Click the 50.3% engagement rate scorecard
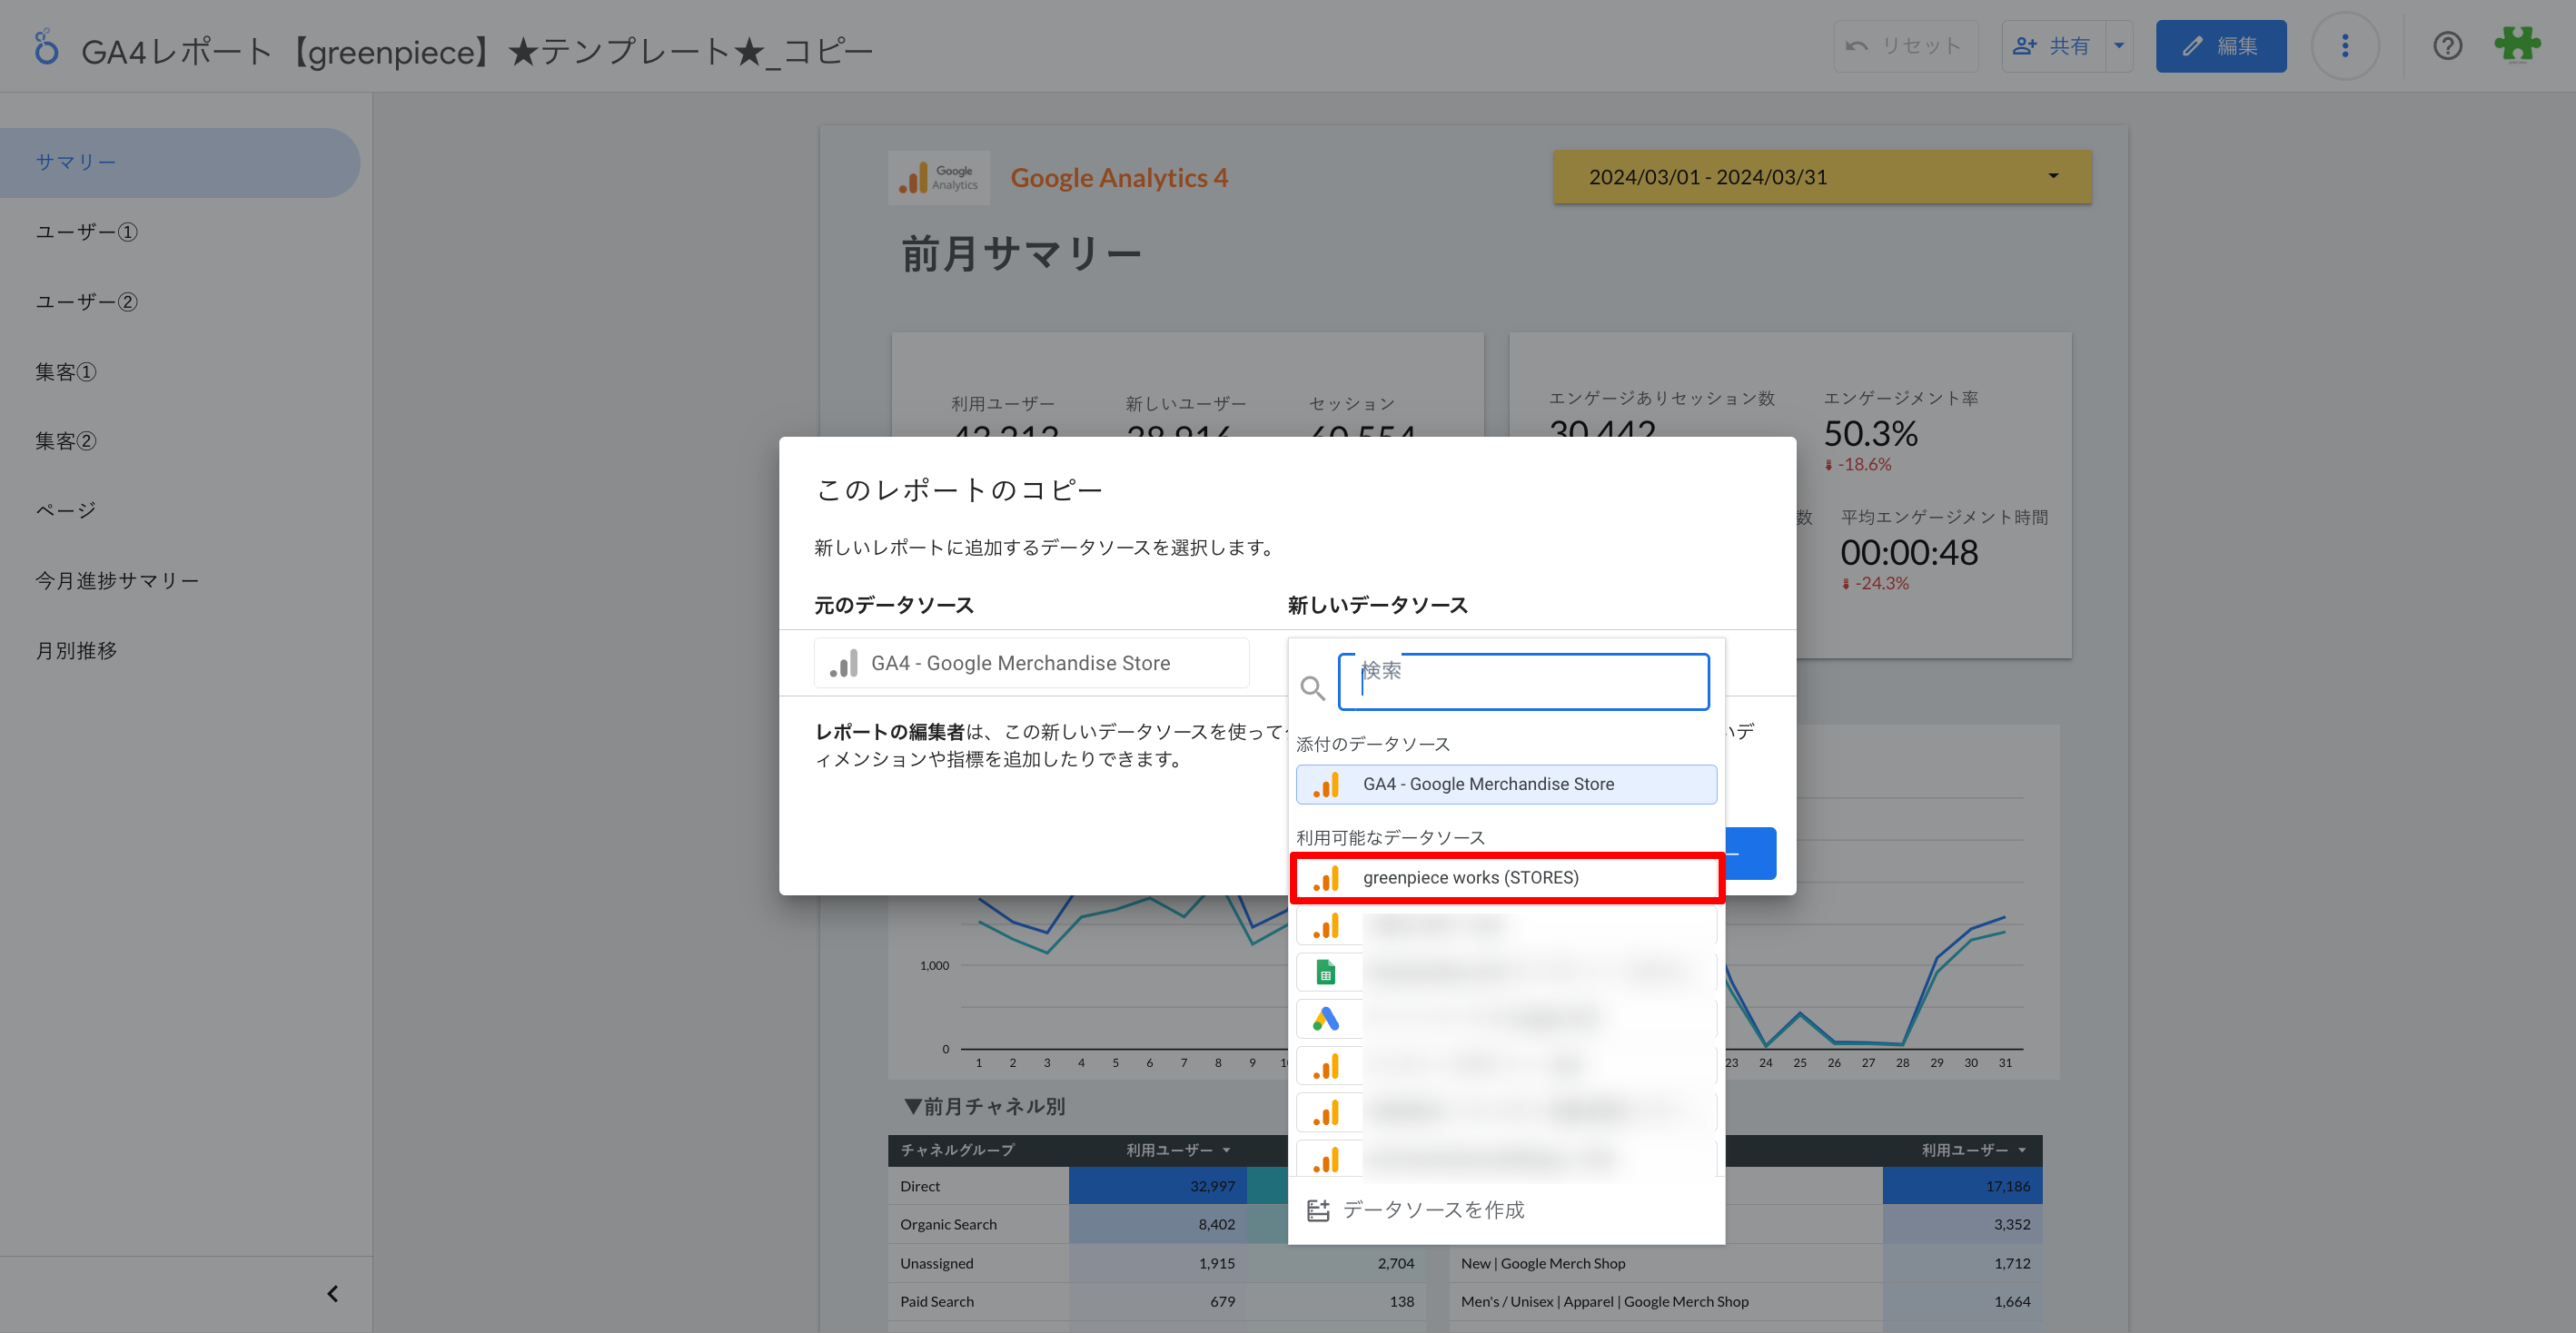The height and width of the screenshot is (1333, 2576). point(1870,434)
